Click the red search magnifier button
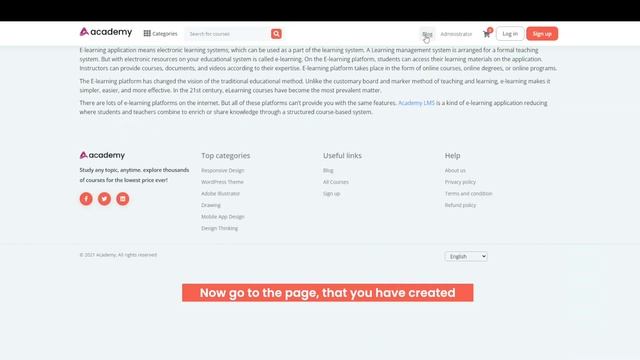 coord(276,34)
